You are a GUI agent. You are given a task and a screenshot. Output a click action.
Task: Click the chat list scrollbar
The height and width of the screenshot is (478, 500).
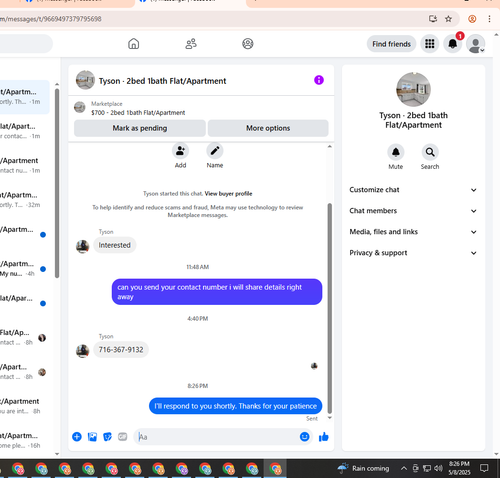tap(57, 183)
